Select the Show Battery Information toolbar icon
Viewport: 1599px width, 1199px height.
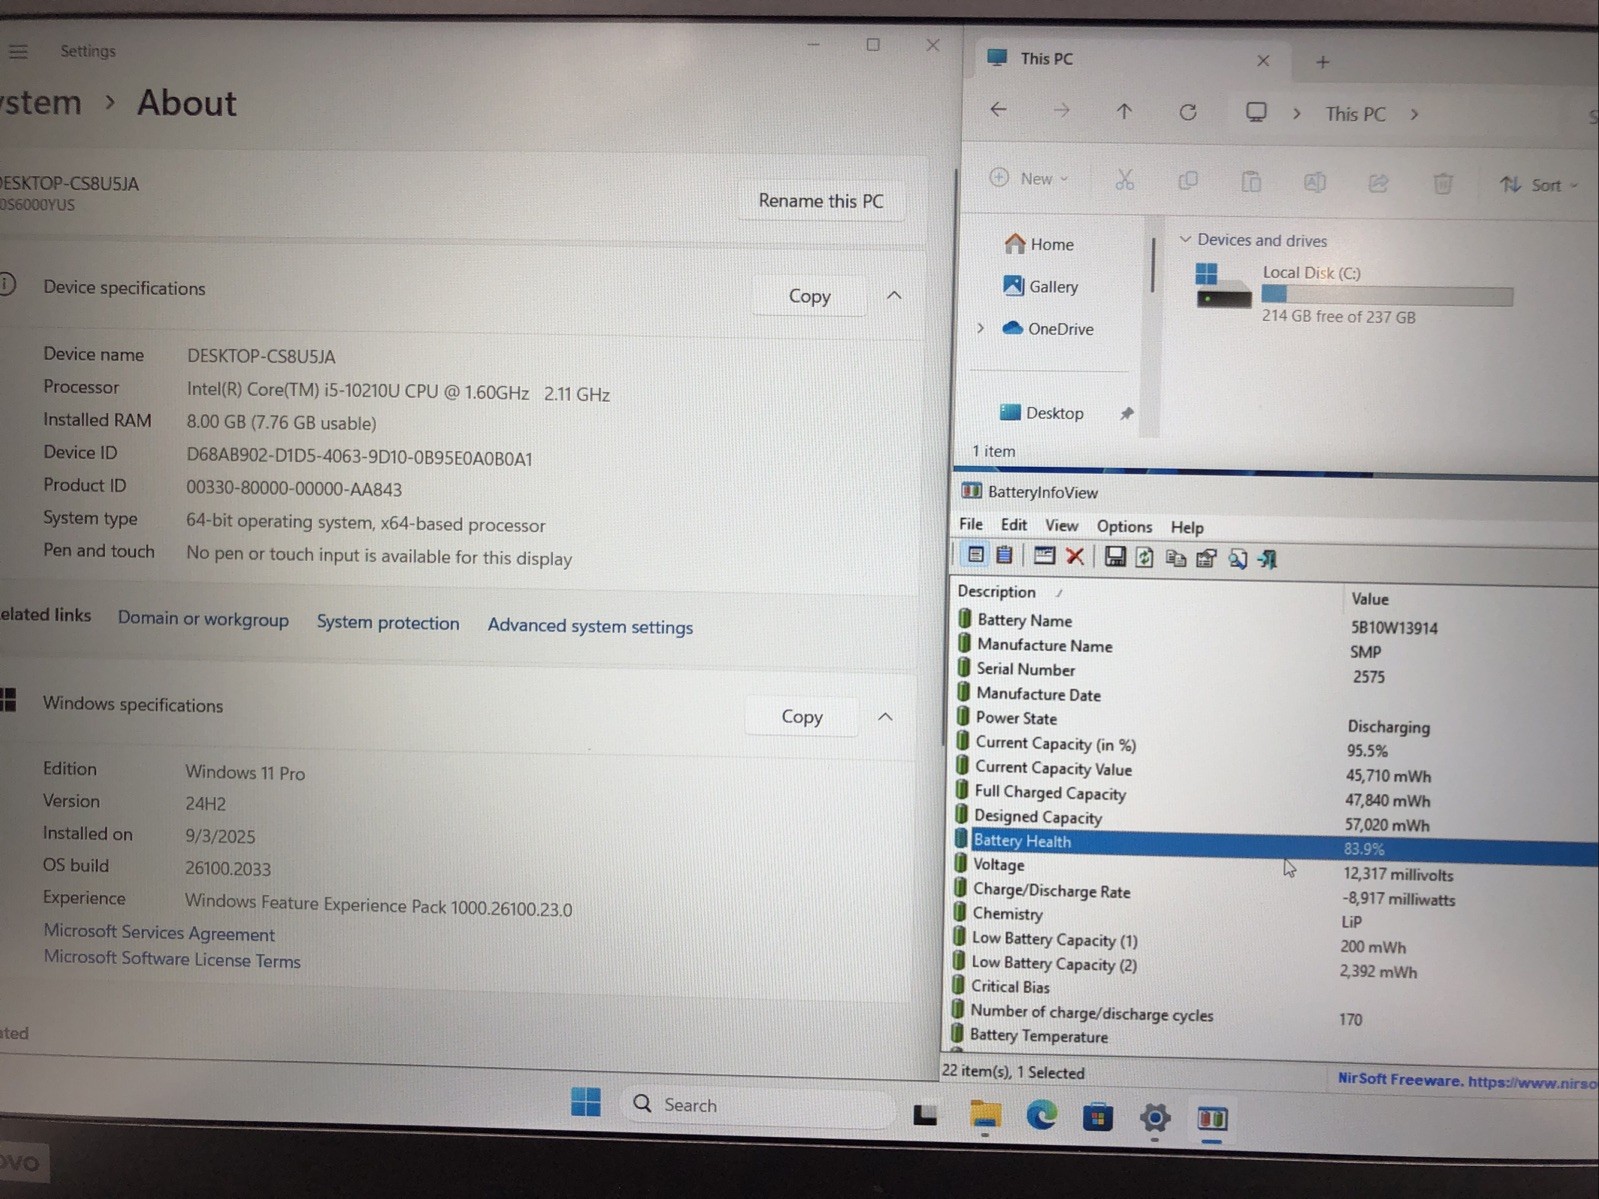pos(975,555)
